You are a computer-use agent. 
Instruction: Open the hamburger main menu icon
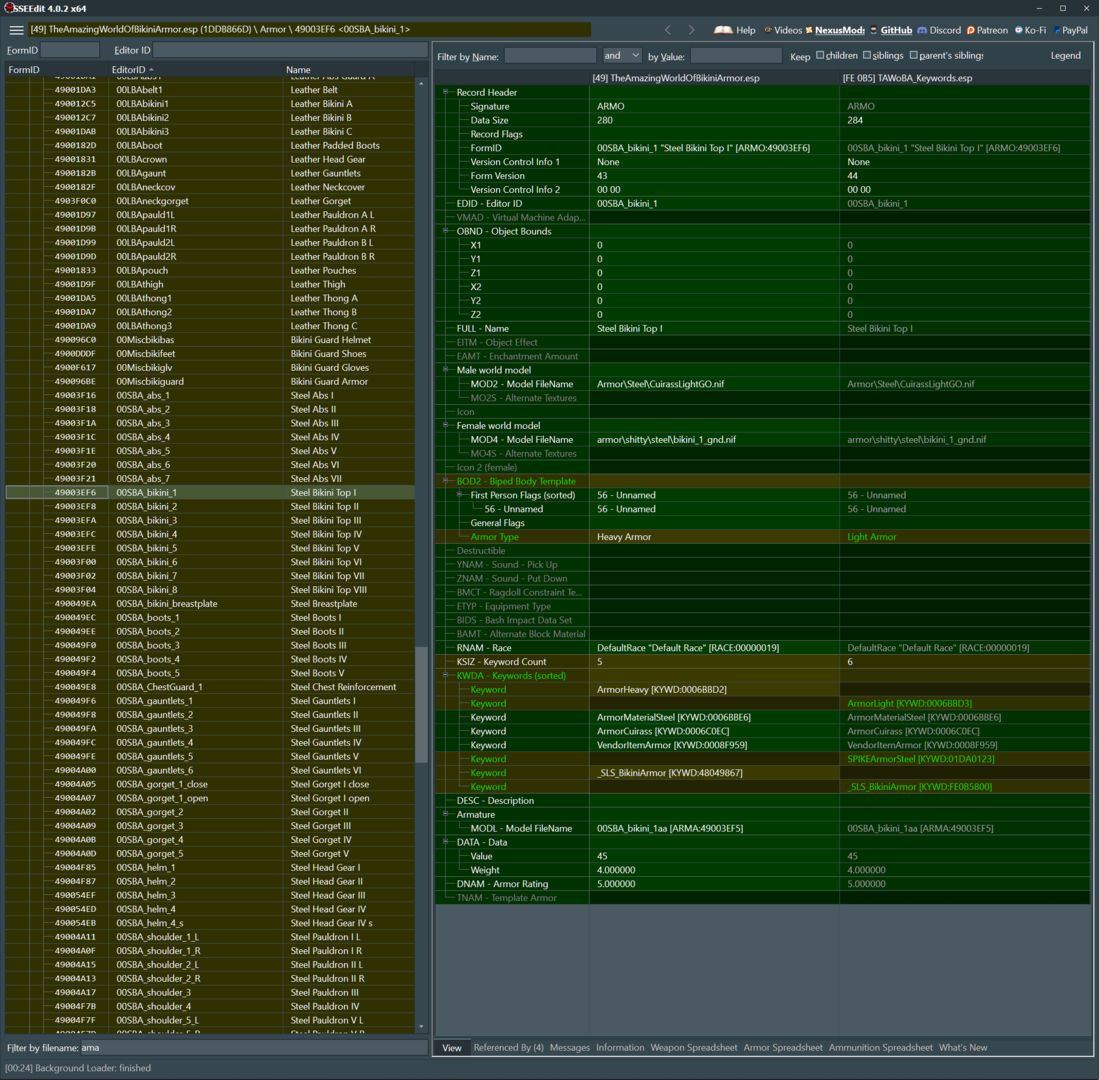pos(16,30)
